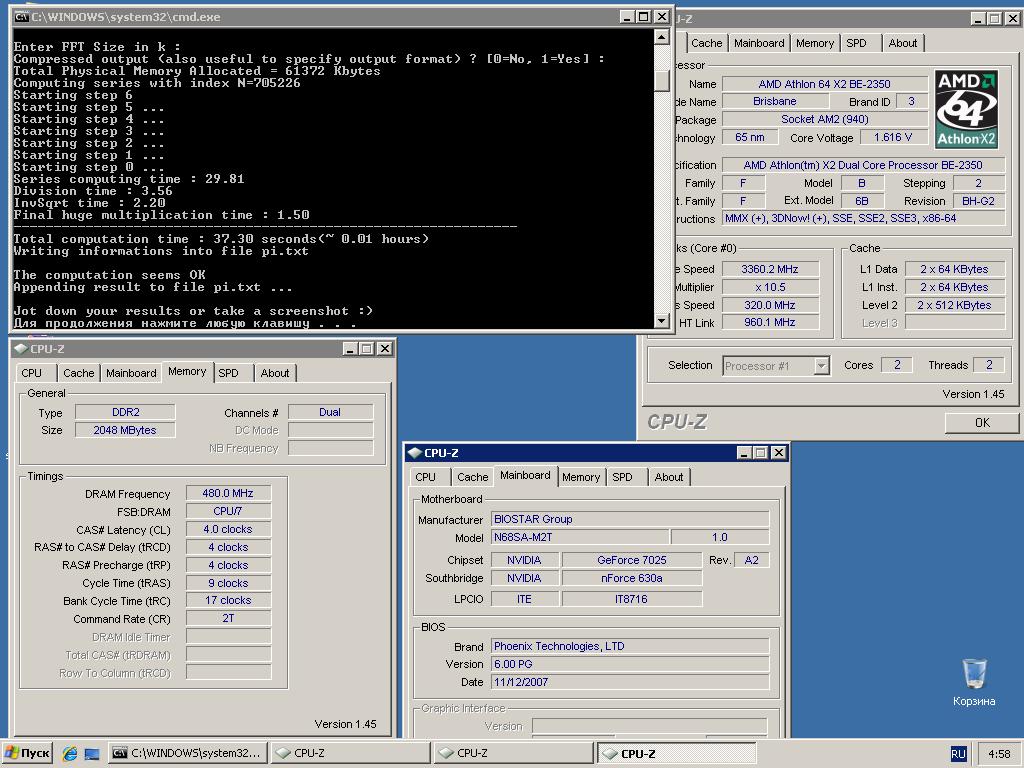Open the Пуск start button
1024x768 pixels.
pos(28,754)
